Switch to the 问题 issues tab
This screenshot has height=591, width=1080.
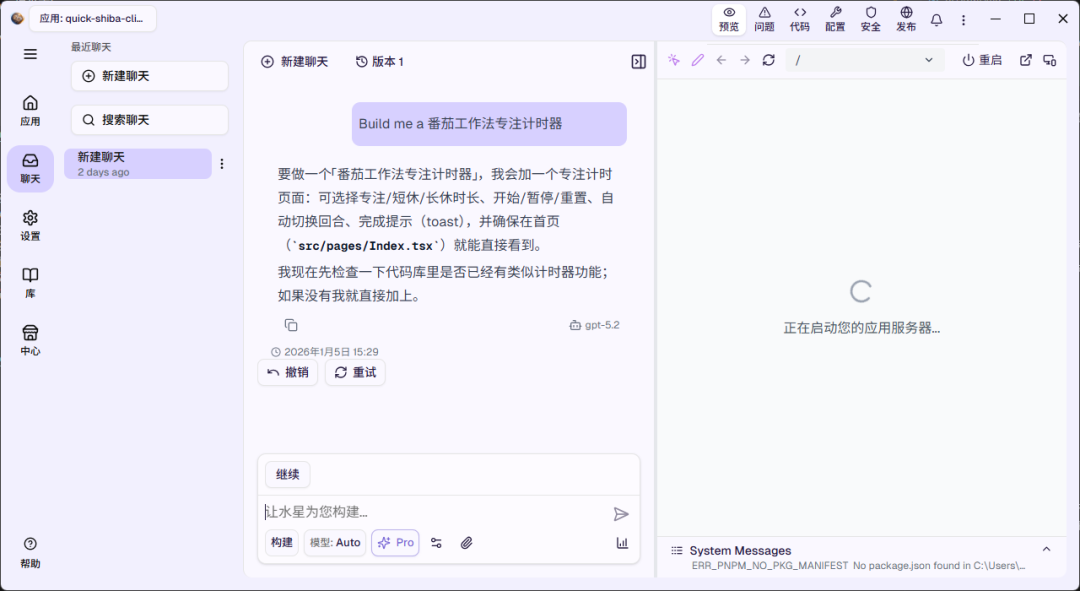pyautogui.click(x=764, y=18)
